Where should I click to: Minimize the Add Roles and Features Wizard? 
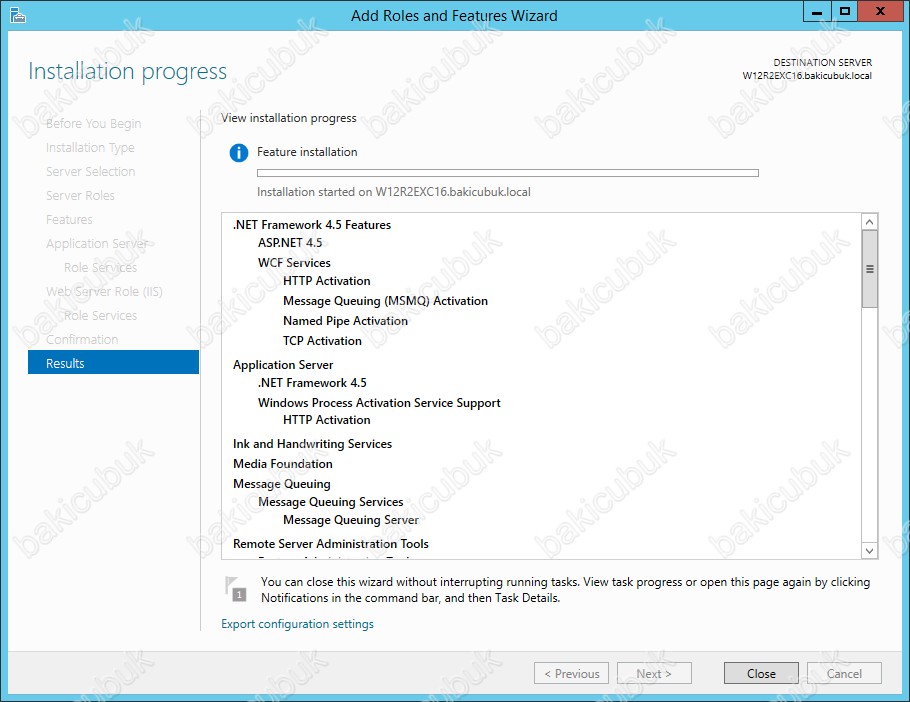pos(817,12)
